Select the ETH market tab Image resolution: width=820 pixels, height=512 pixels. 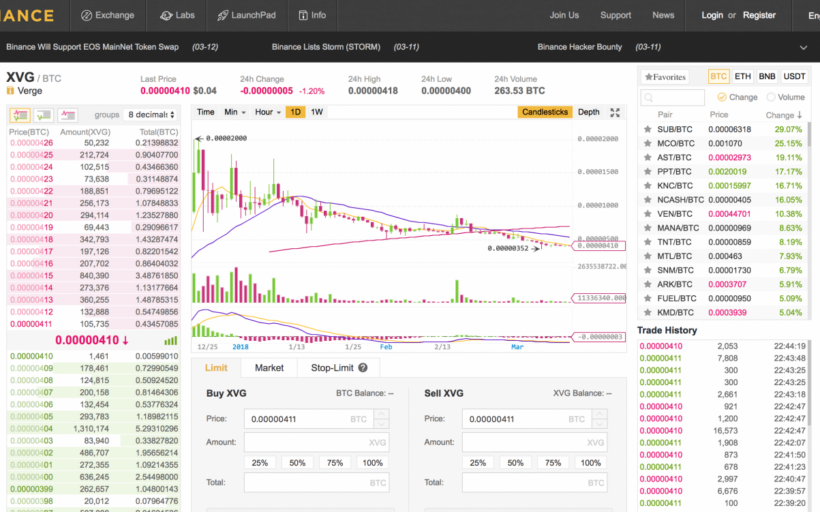[x=743, y=76]
